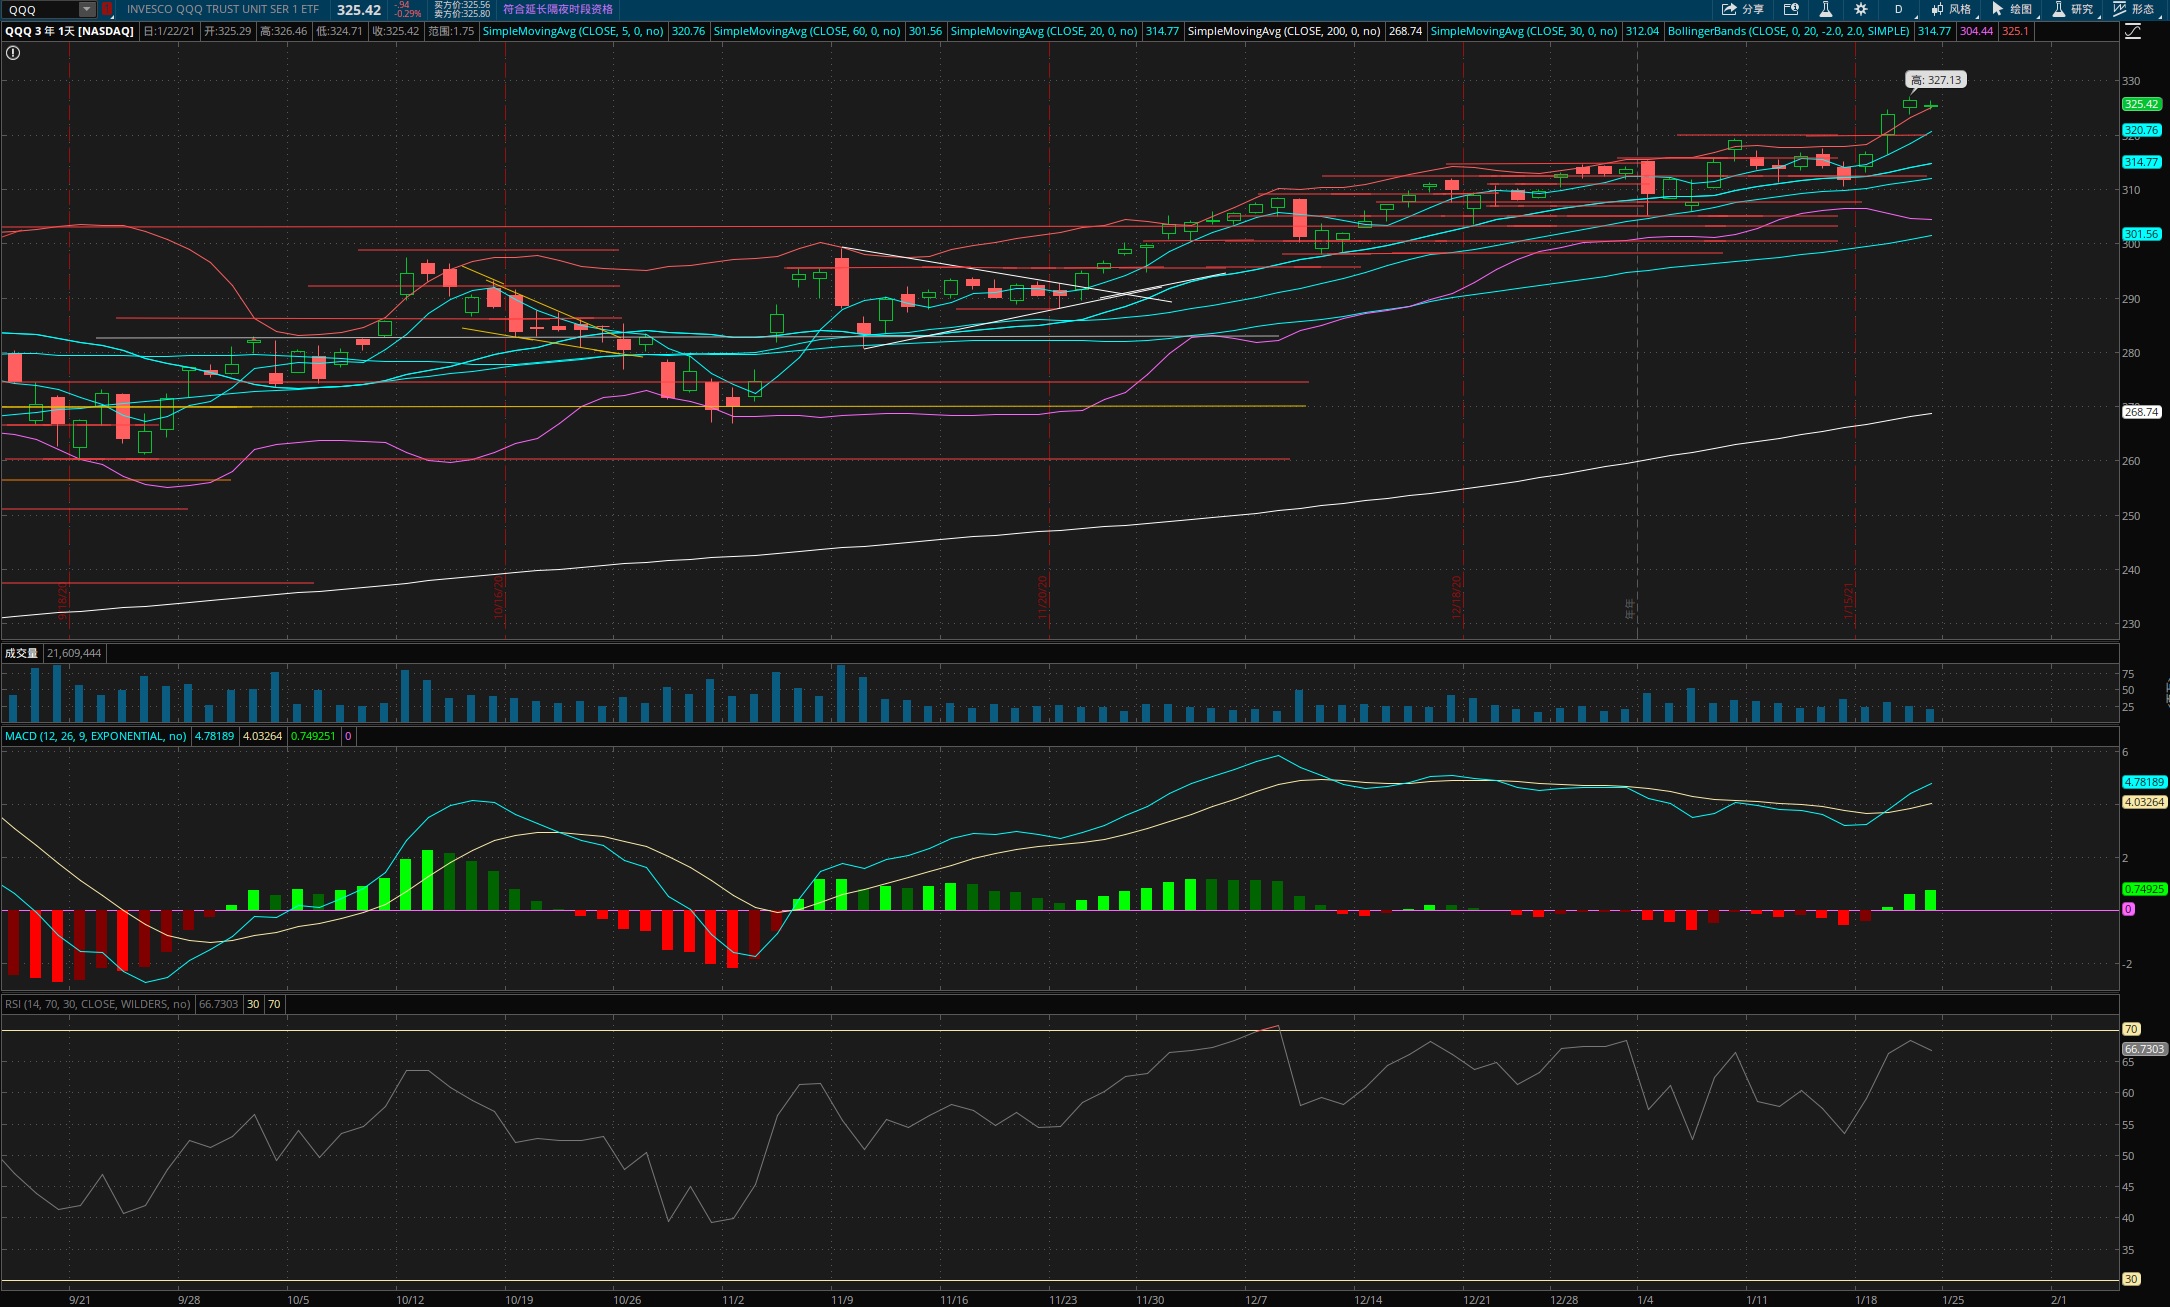Click the 高:326.46 high value

click(x=284, y=31)
